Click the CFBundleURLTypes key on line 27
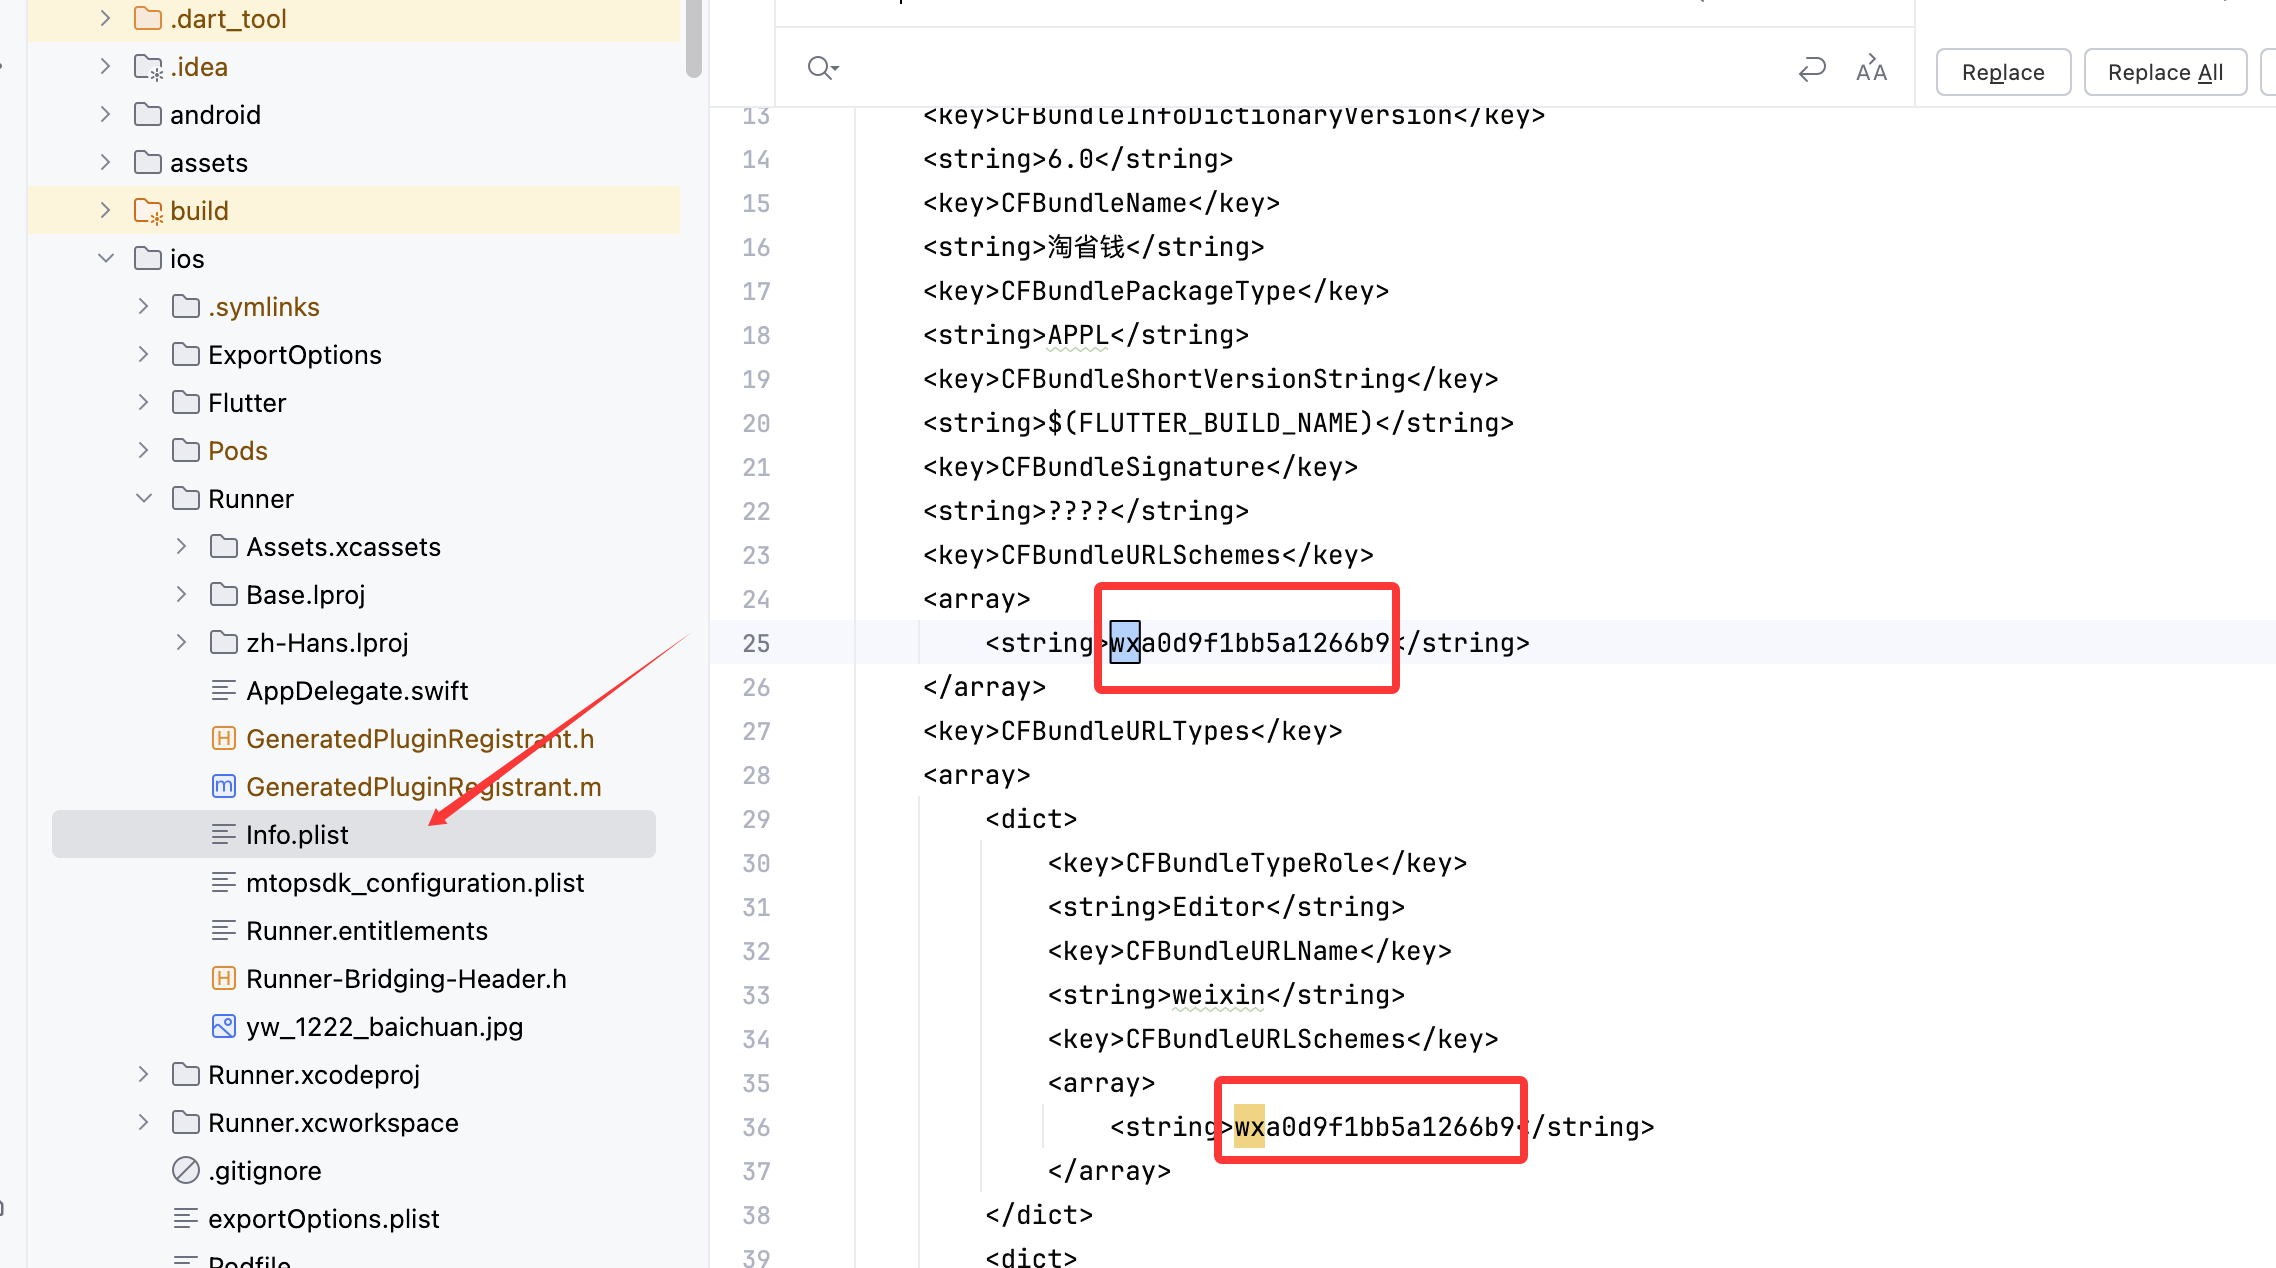Viewport: 2276px width, 1268px height. point(1125,731)
